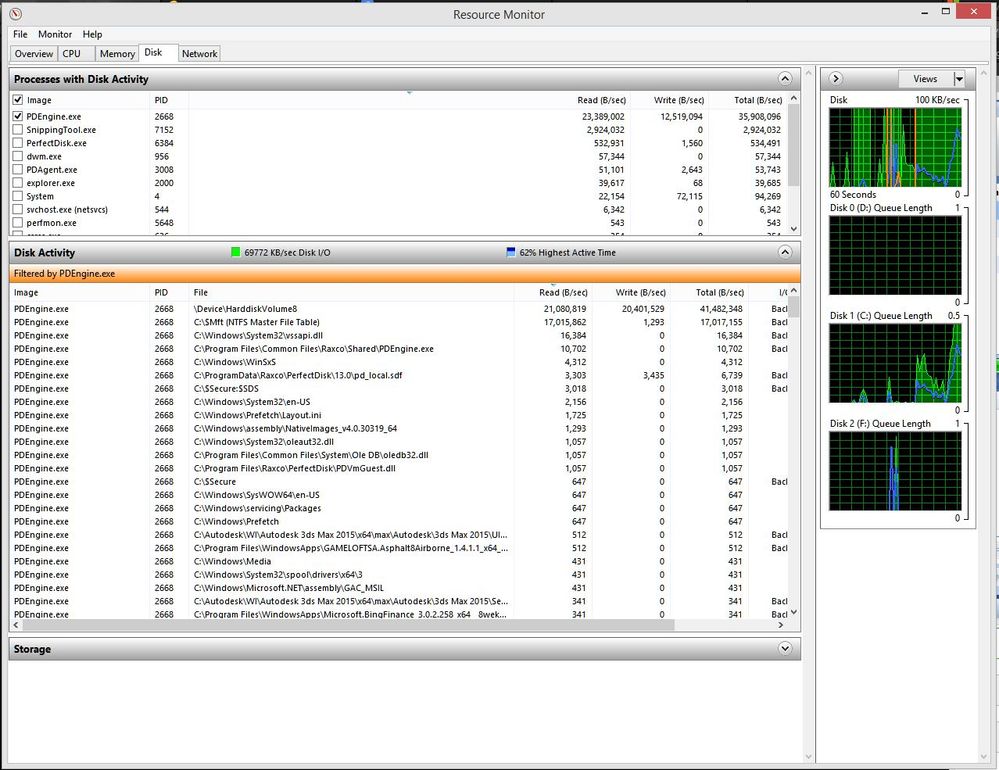Screen dimensions: 999x770
Task: Select the GAMELOFTSA.Asphalt8Airborne file row
Action: pyautogui.click(x=400, y=548)
